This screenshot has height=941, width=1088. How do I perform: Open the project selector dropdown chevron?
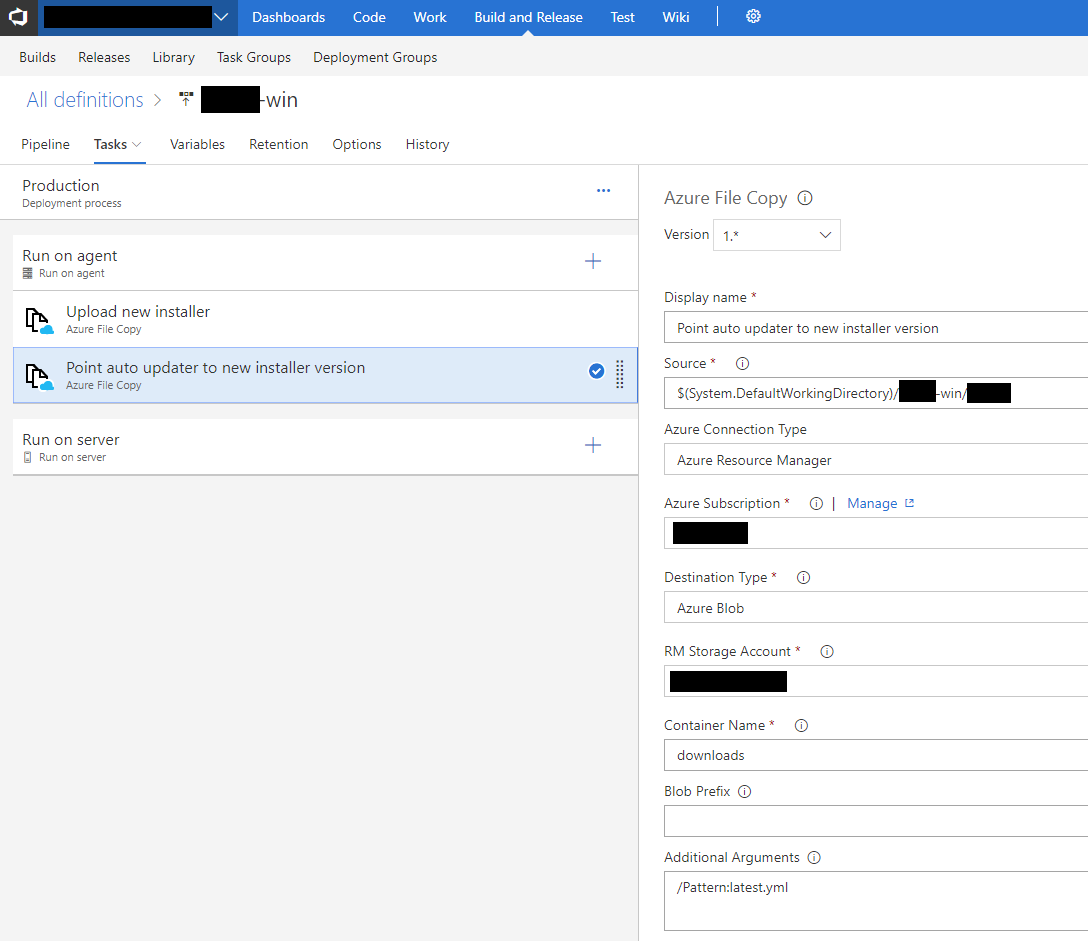pos(221,17)
